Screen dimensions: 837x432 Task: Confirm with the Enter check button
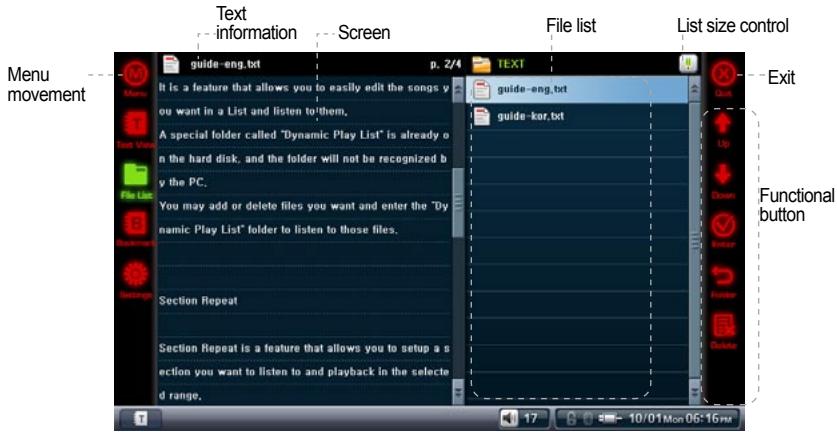pos(723,225)
